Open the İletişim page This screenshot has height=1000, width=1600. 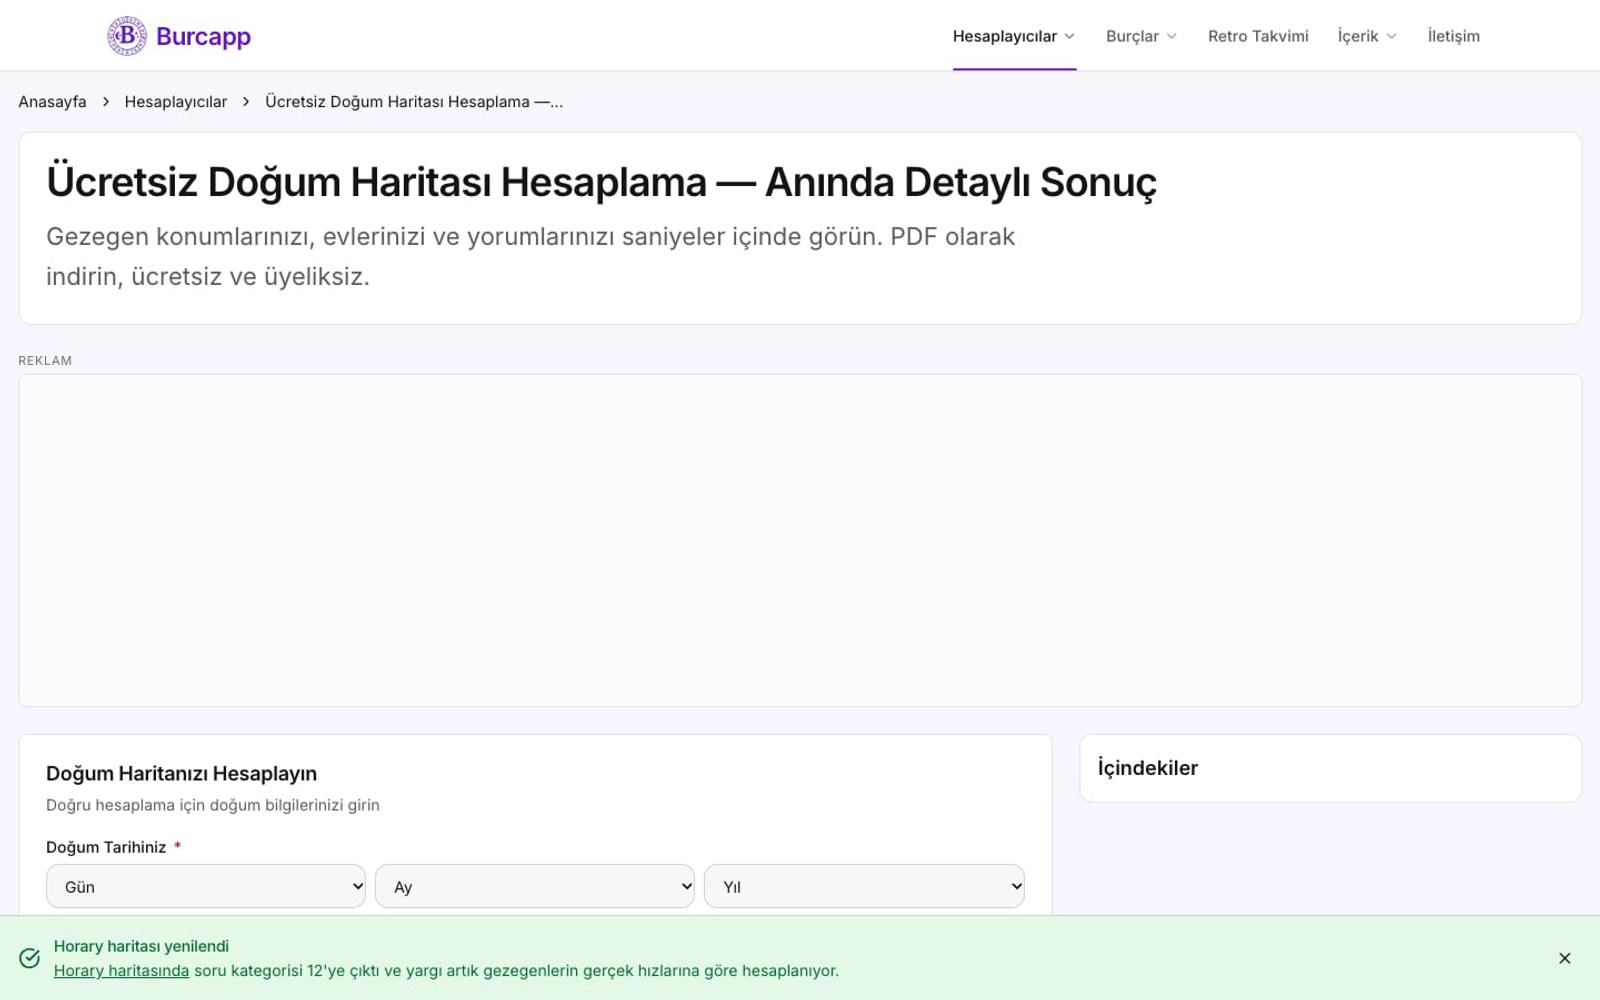click(x=1453, y=36)
